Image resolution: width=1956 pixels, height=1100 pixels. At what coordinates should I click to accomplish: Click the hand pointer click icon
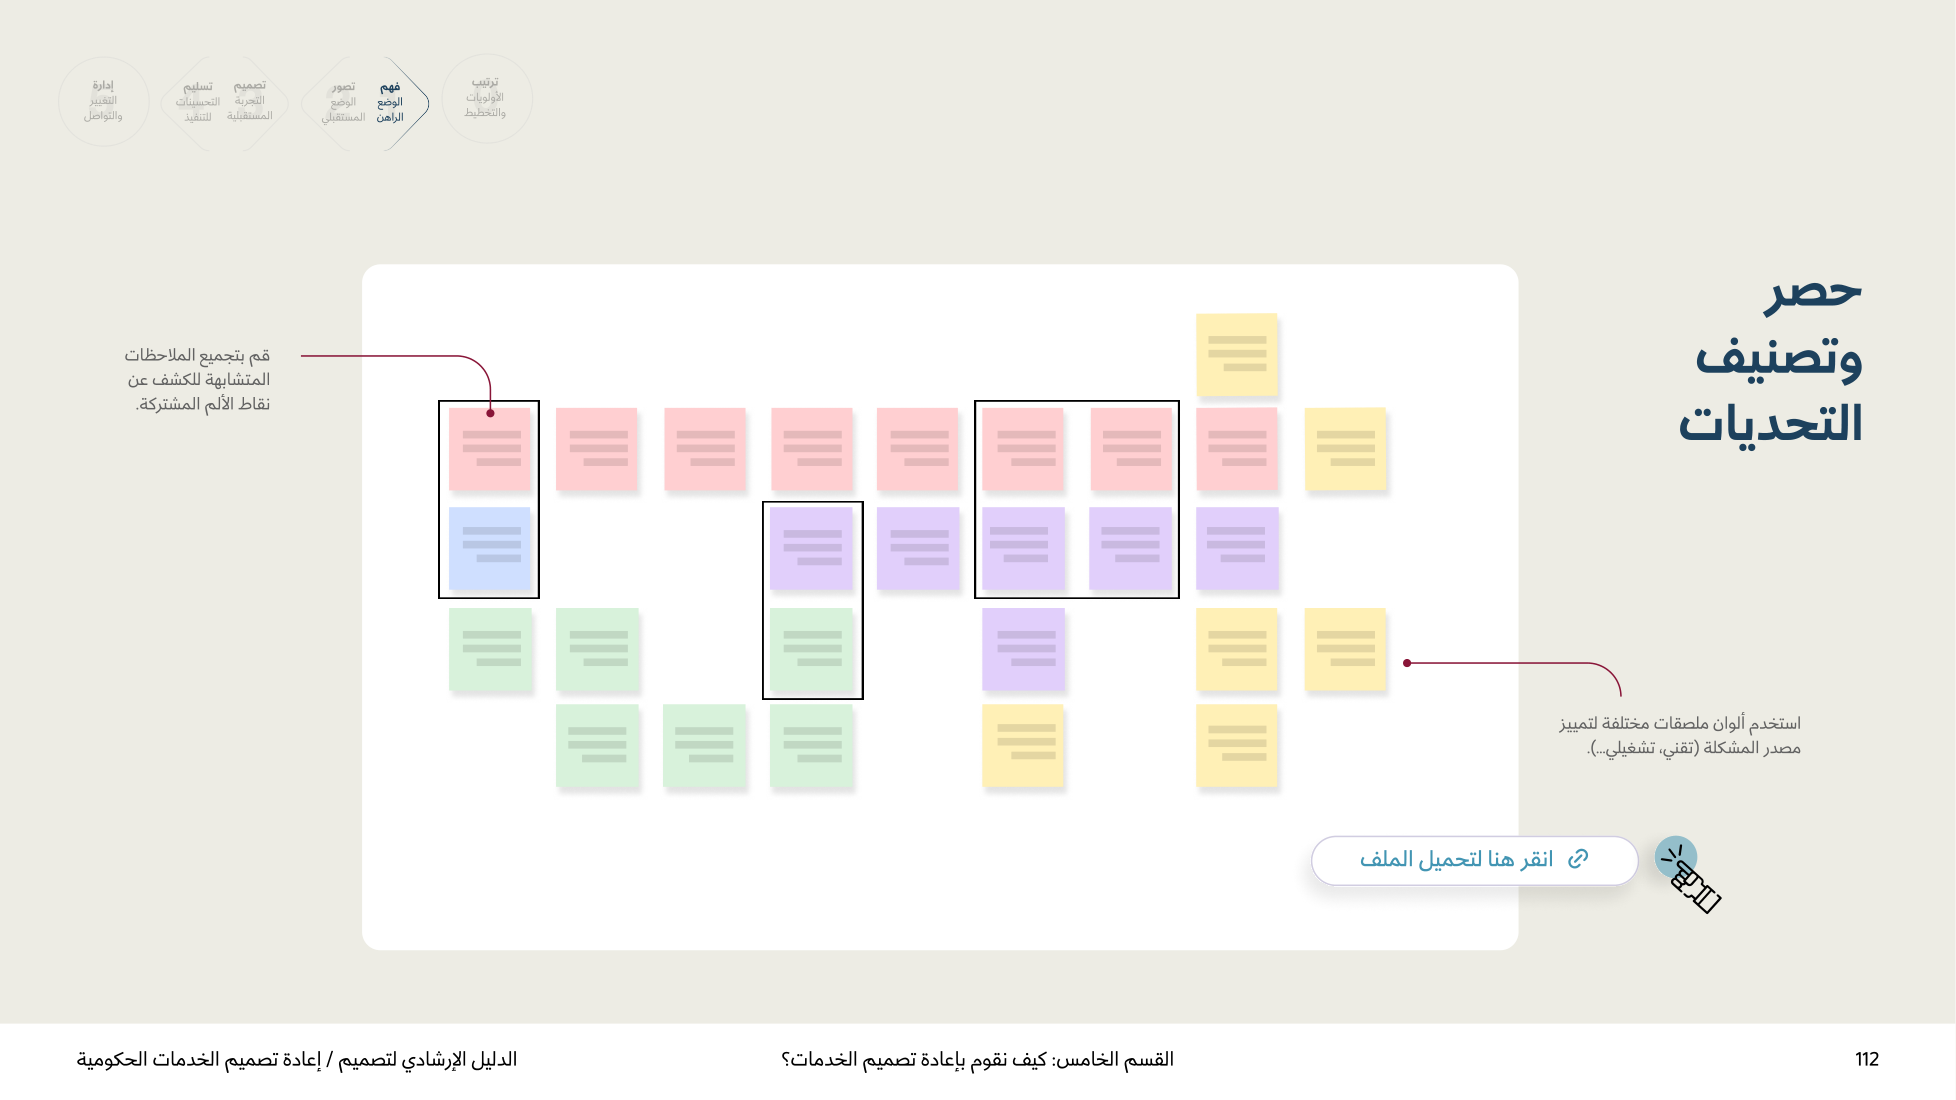(1688, 875)
